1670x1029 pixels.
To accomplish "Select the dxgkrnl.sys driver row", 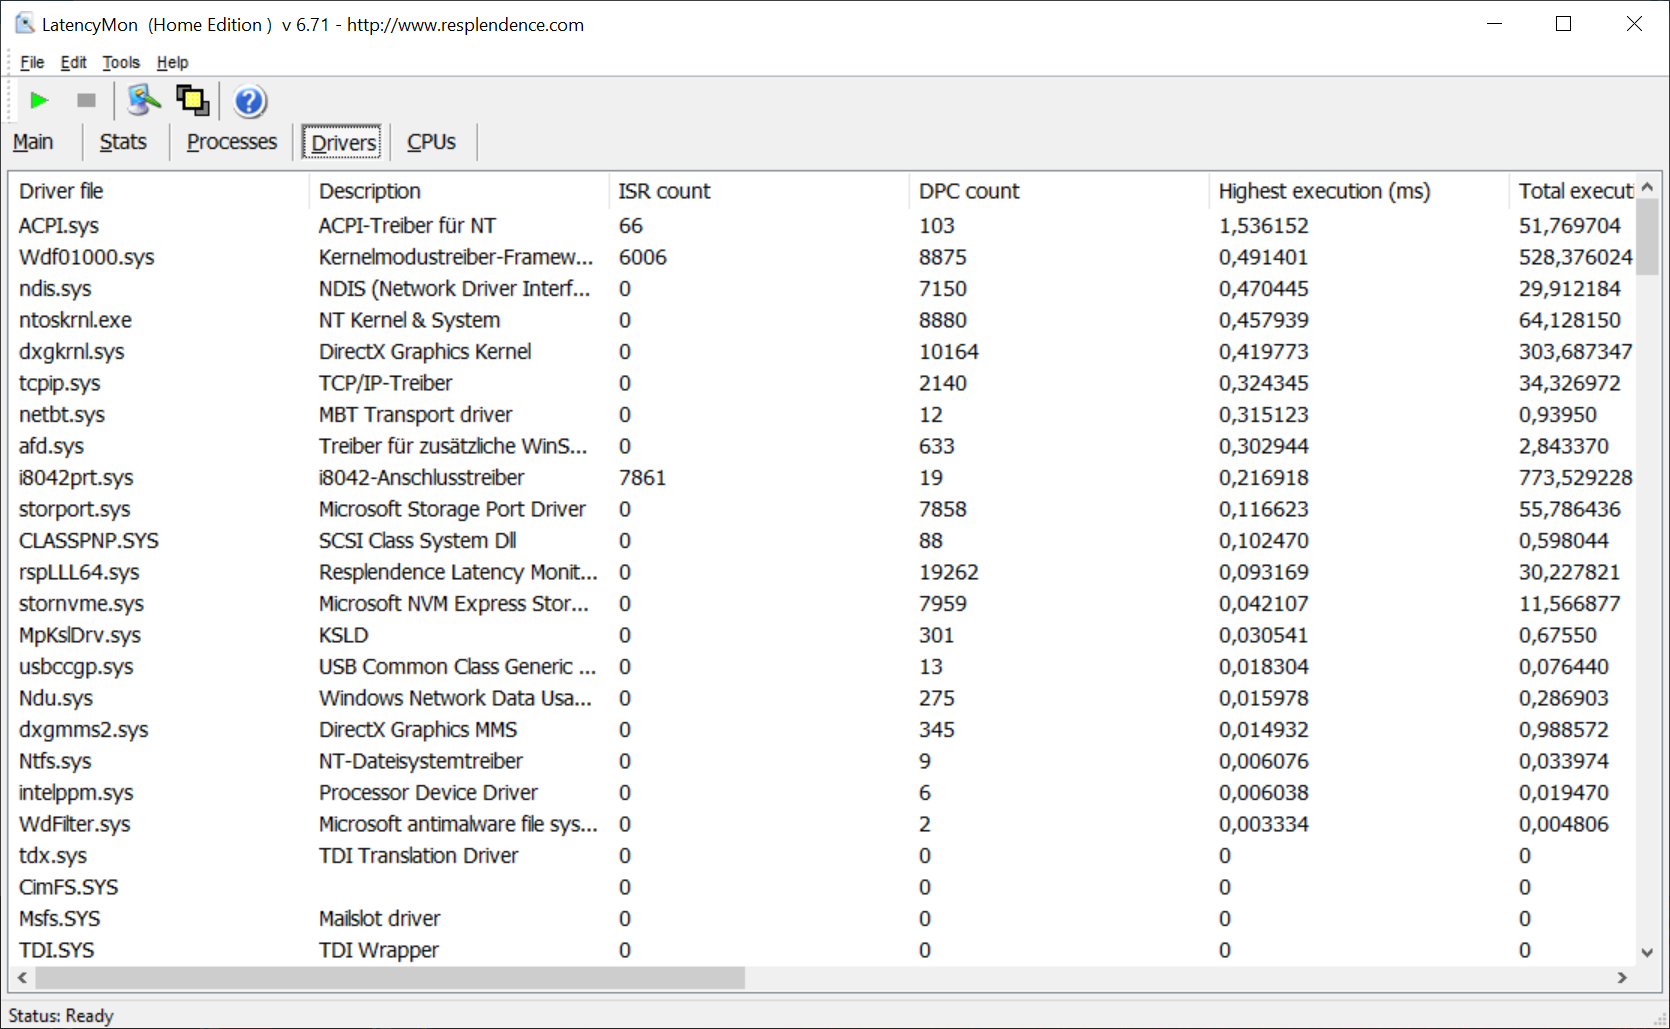I will pos(72,352).
